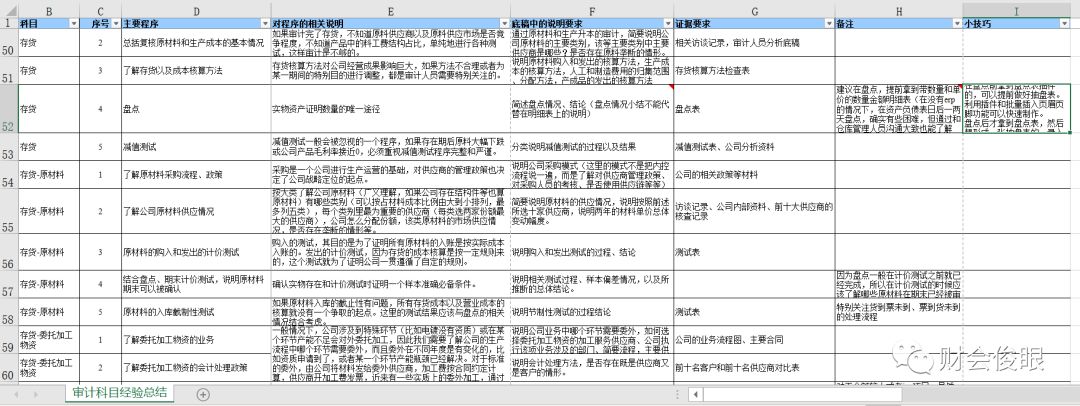
Task: Add a new sheet with the plus icon
Action: (x=202, y=394)
